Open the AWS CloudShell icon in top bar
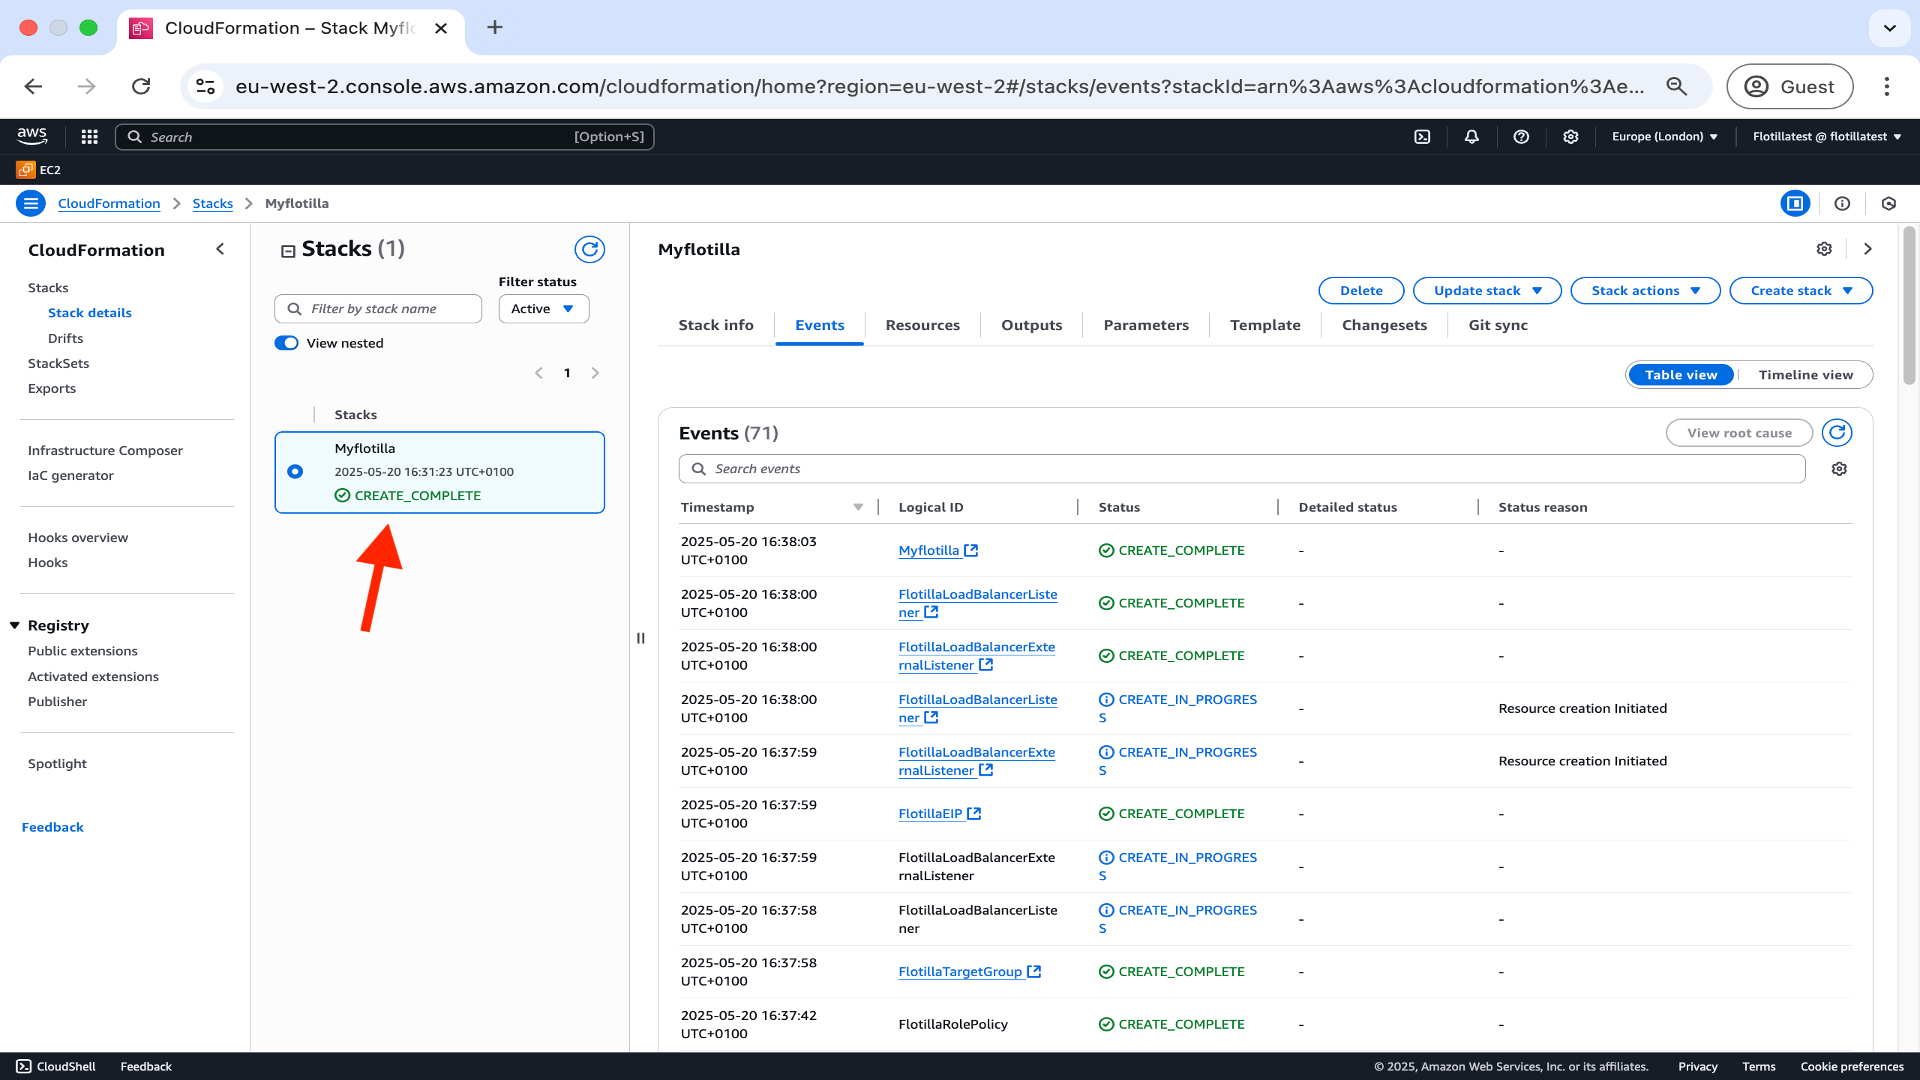 [1422, 137]
